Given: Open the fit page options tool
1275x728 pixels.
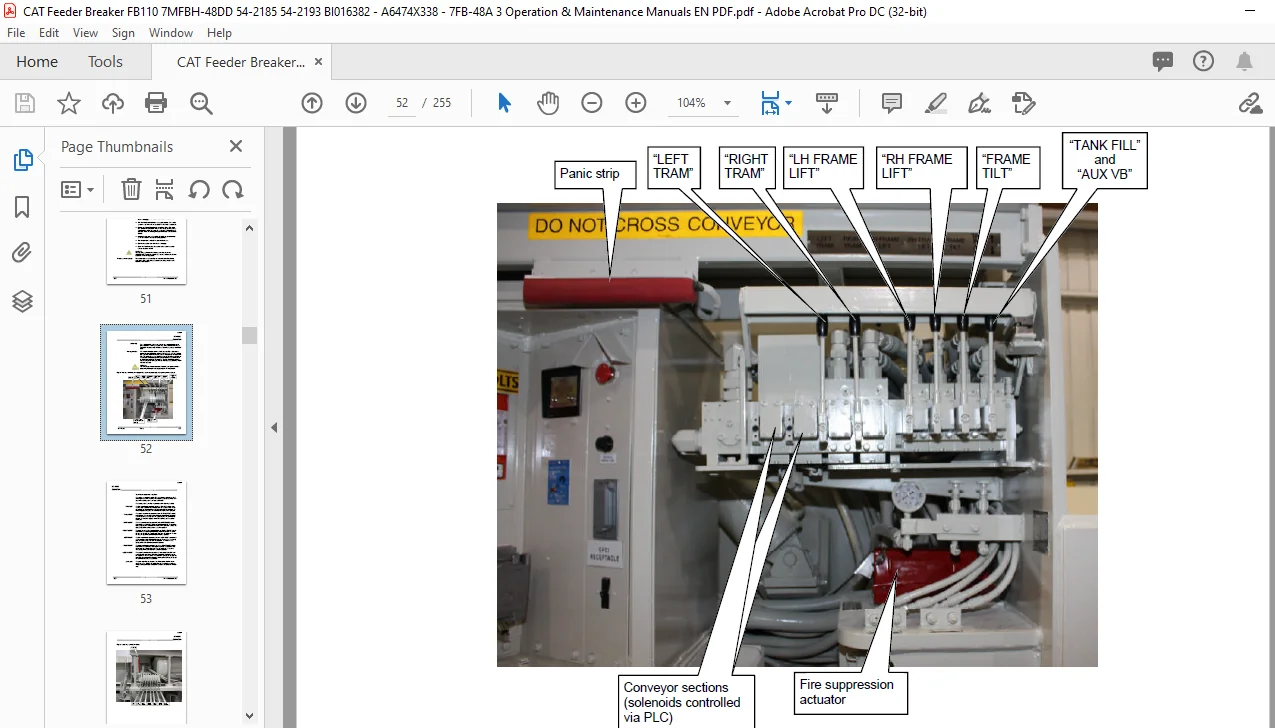Looking at the screenshot, I should coord(770,103).
